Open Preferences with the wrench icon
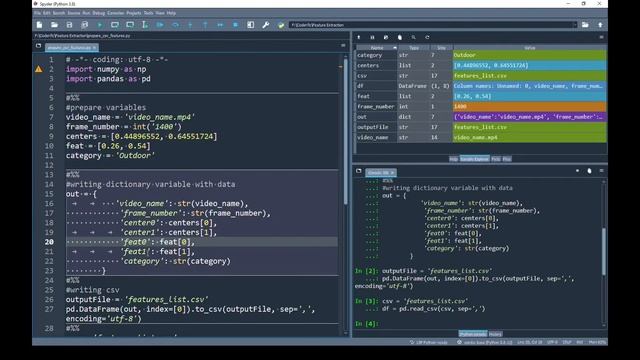This screenshot has width=640, height=360. (x=266, y=25)
